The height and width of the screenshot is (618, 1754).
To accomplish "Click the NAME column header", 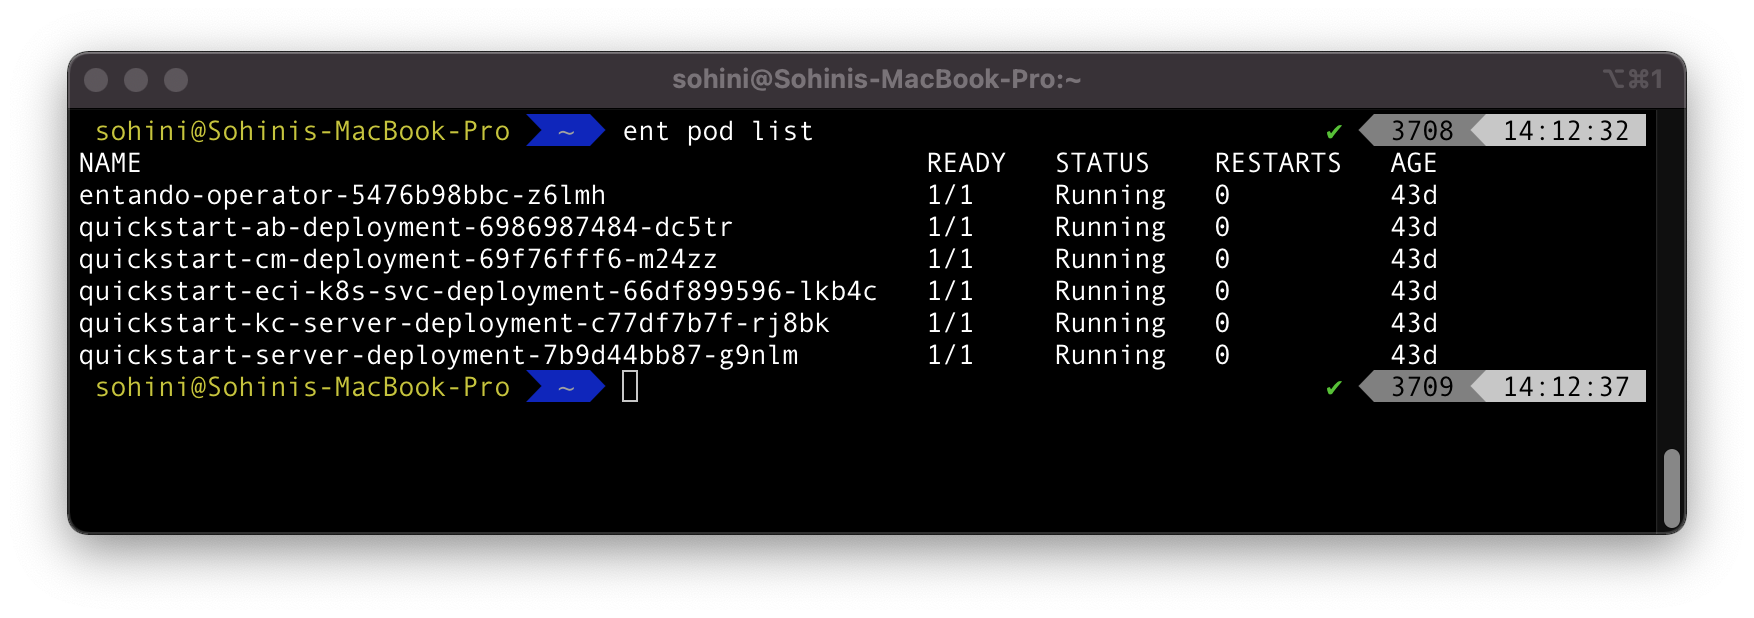I will click(110, 163).
